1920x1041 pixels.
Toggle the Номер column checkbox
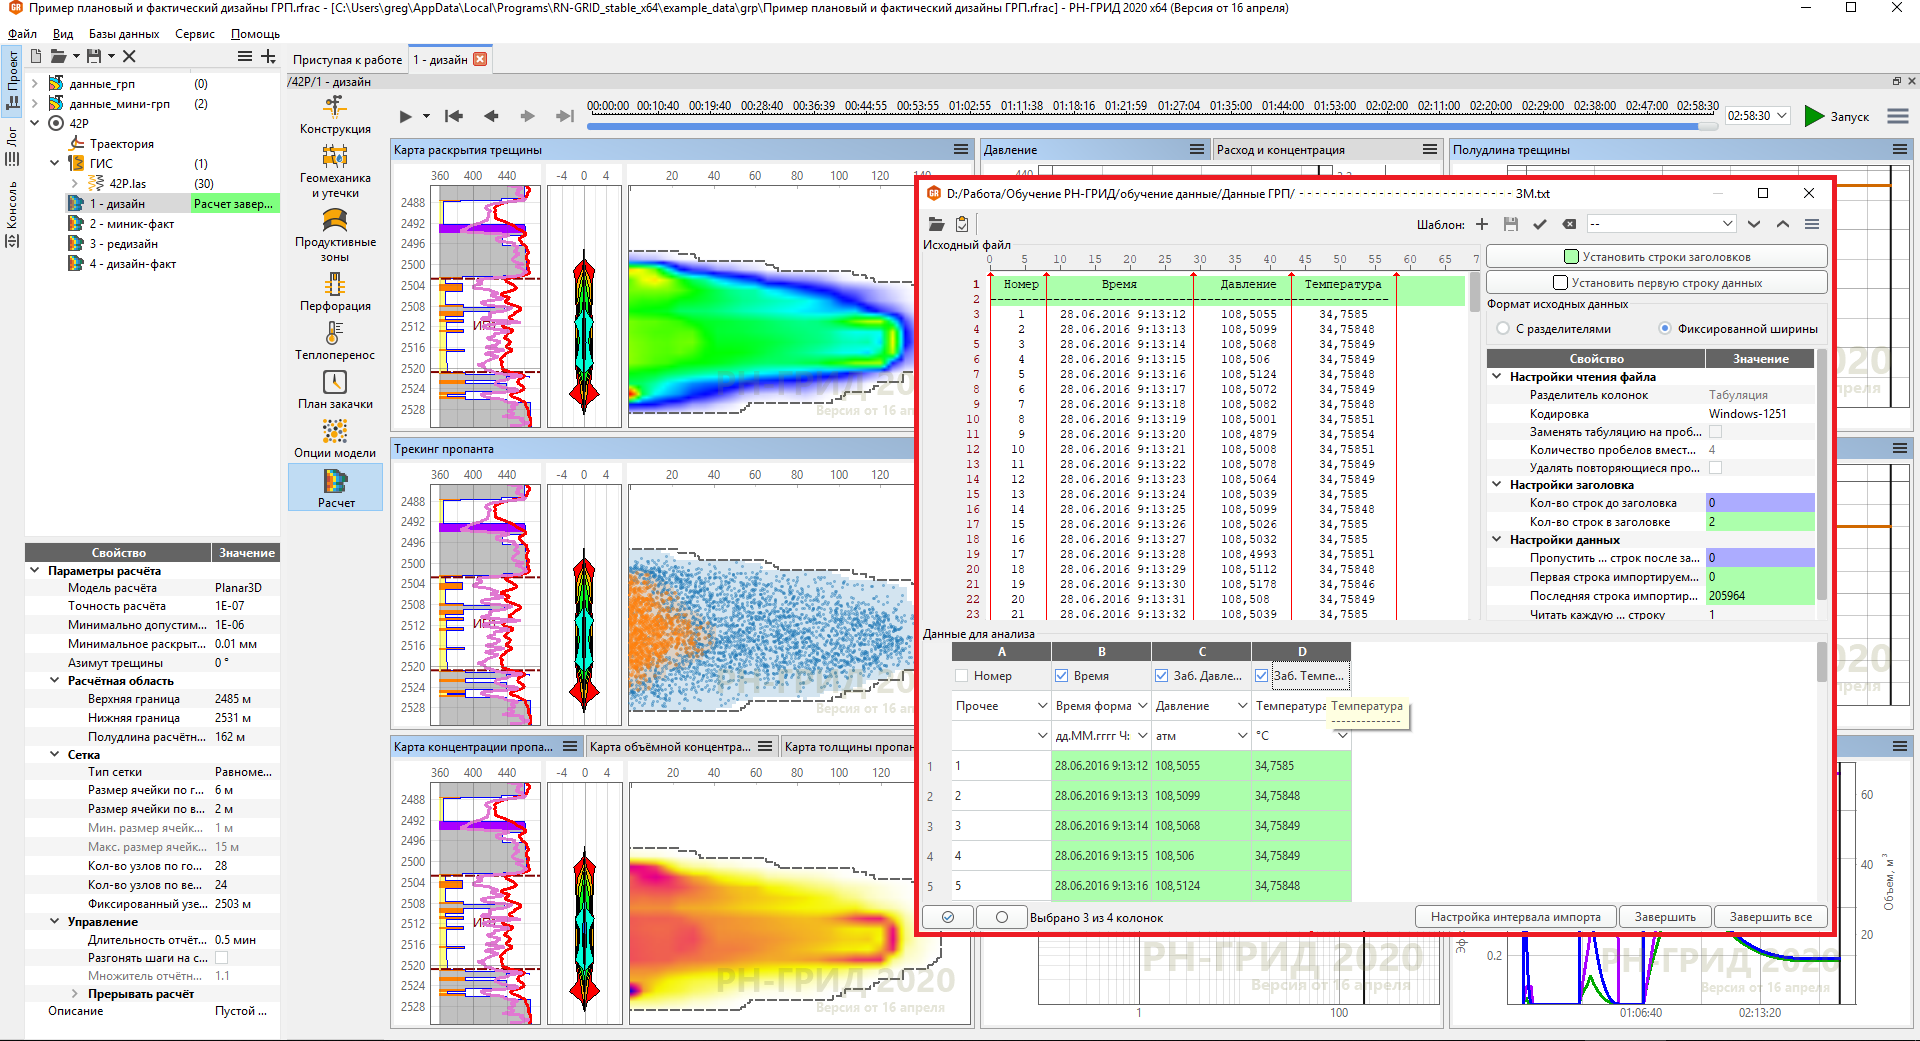962,676
